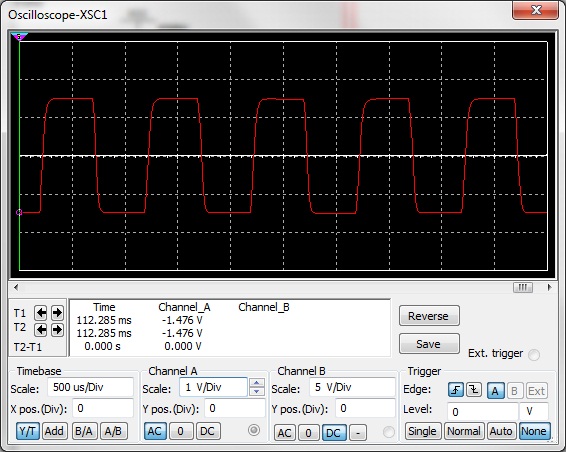Click the trigger Level input field
This screenshot has width=566, height=452.
click(x=483, y=412)
